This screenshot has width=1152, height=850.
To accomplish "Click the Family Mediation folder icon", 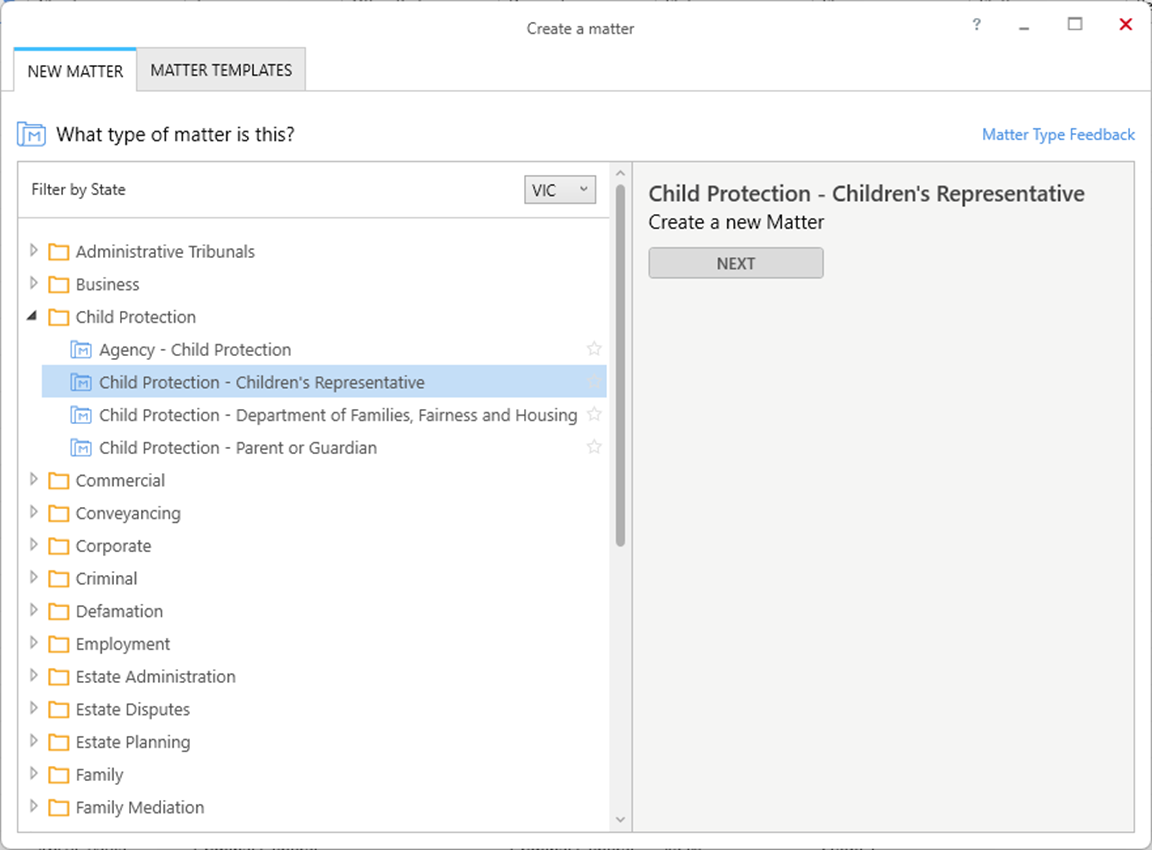I will [58, 808].
